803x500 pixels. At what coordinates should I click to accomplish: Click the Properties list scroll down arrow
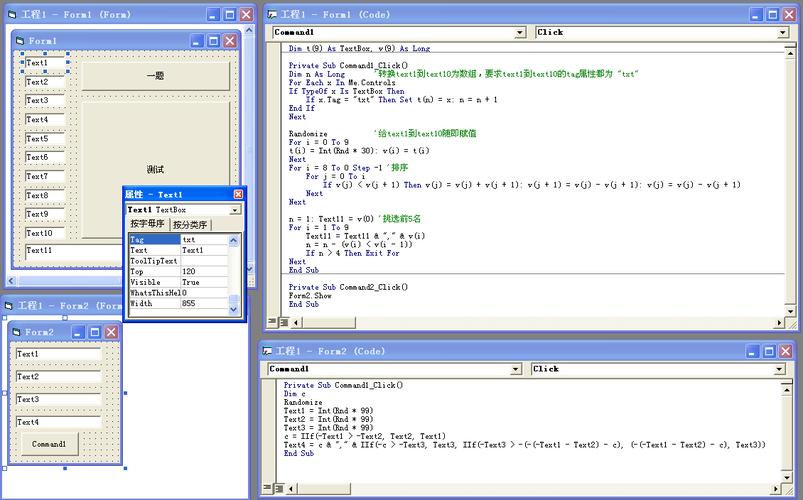coord(234,309)
